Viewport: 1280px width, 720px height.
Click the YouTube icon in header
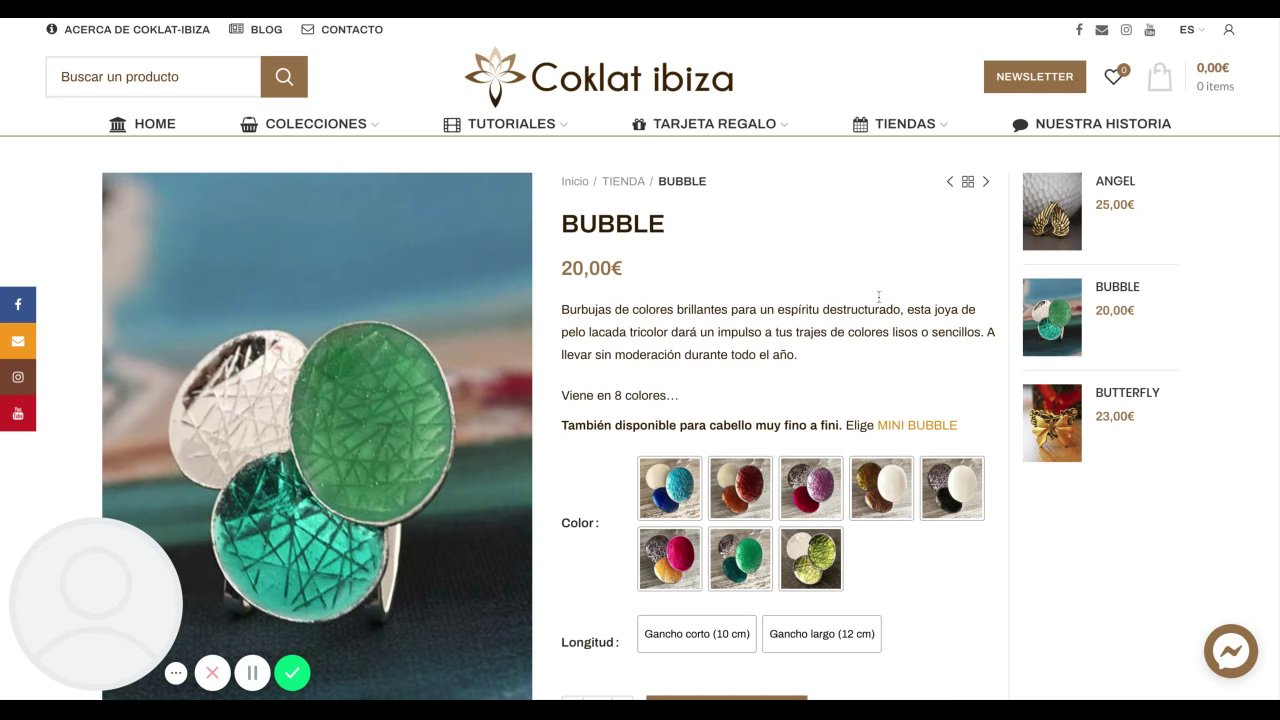pyautogui.click(x=1150, y=30)
